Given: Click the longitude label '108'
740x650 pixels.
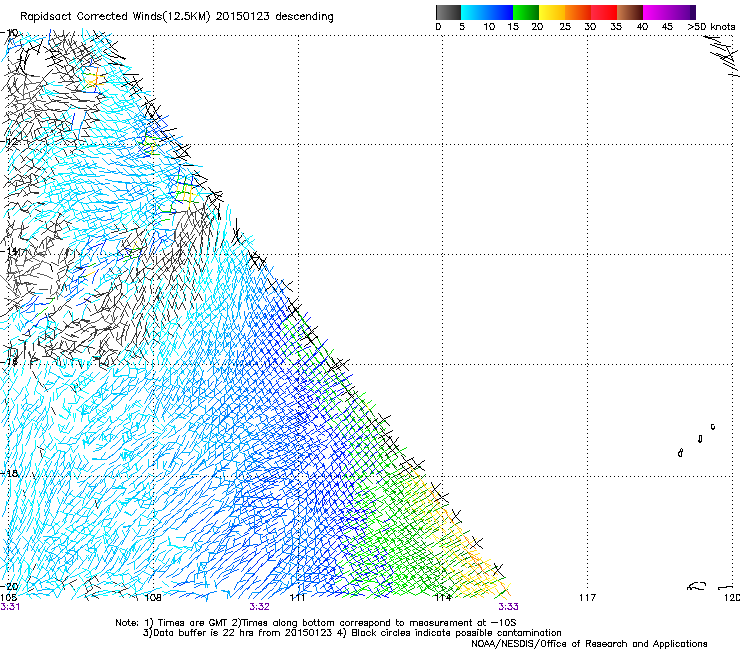Looking at the screenshot, I should coord(153,598).
